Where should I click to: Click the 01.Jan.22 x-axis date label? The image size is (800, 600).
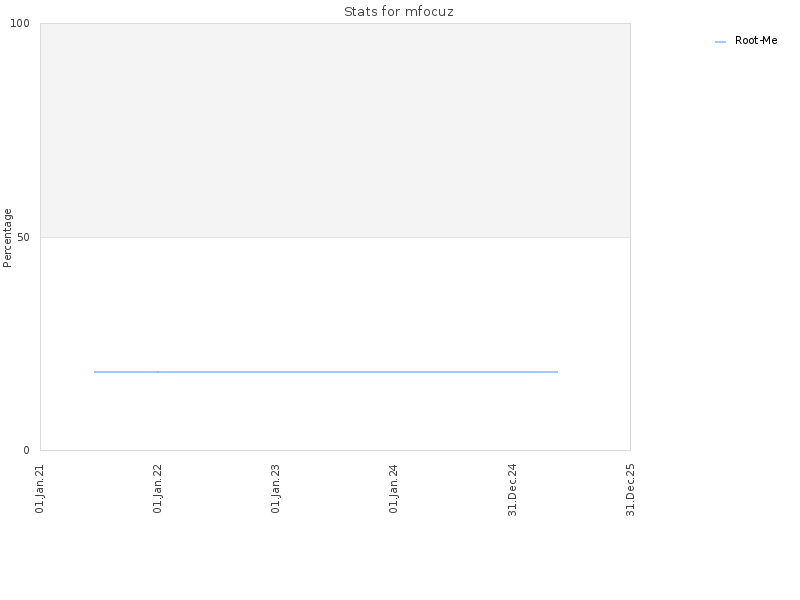click(x=158, y=489)
